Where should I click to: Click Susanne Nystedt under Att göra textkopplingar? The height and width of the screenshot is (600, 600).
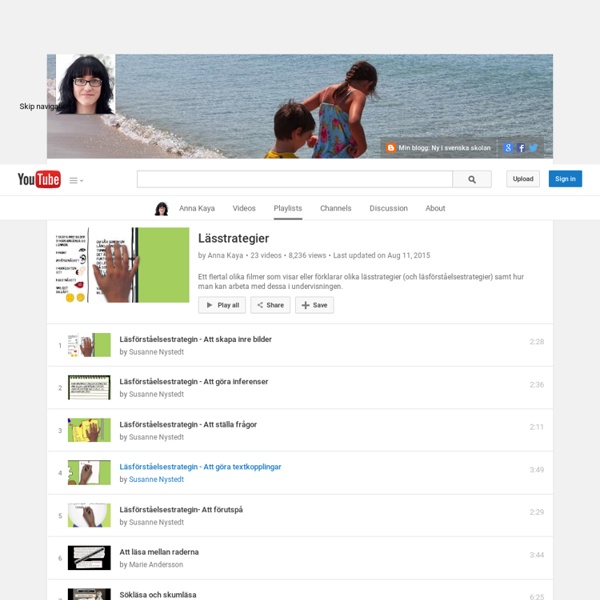point(156,479)
